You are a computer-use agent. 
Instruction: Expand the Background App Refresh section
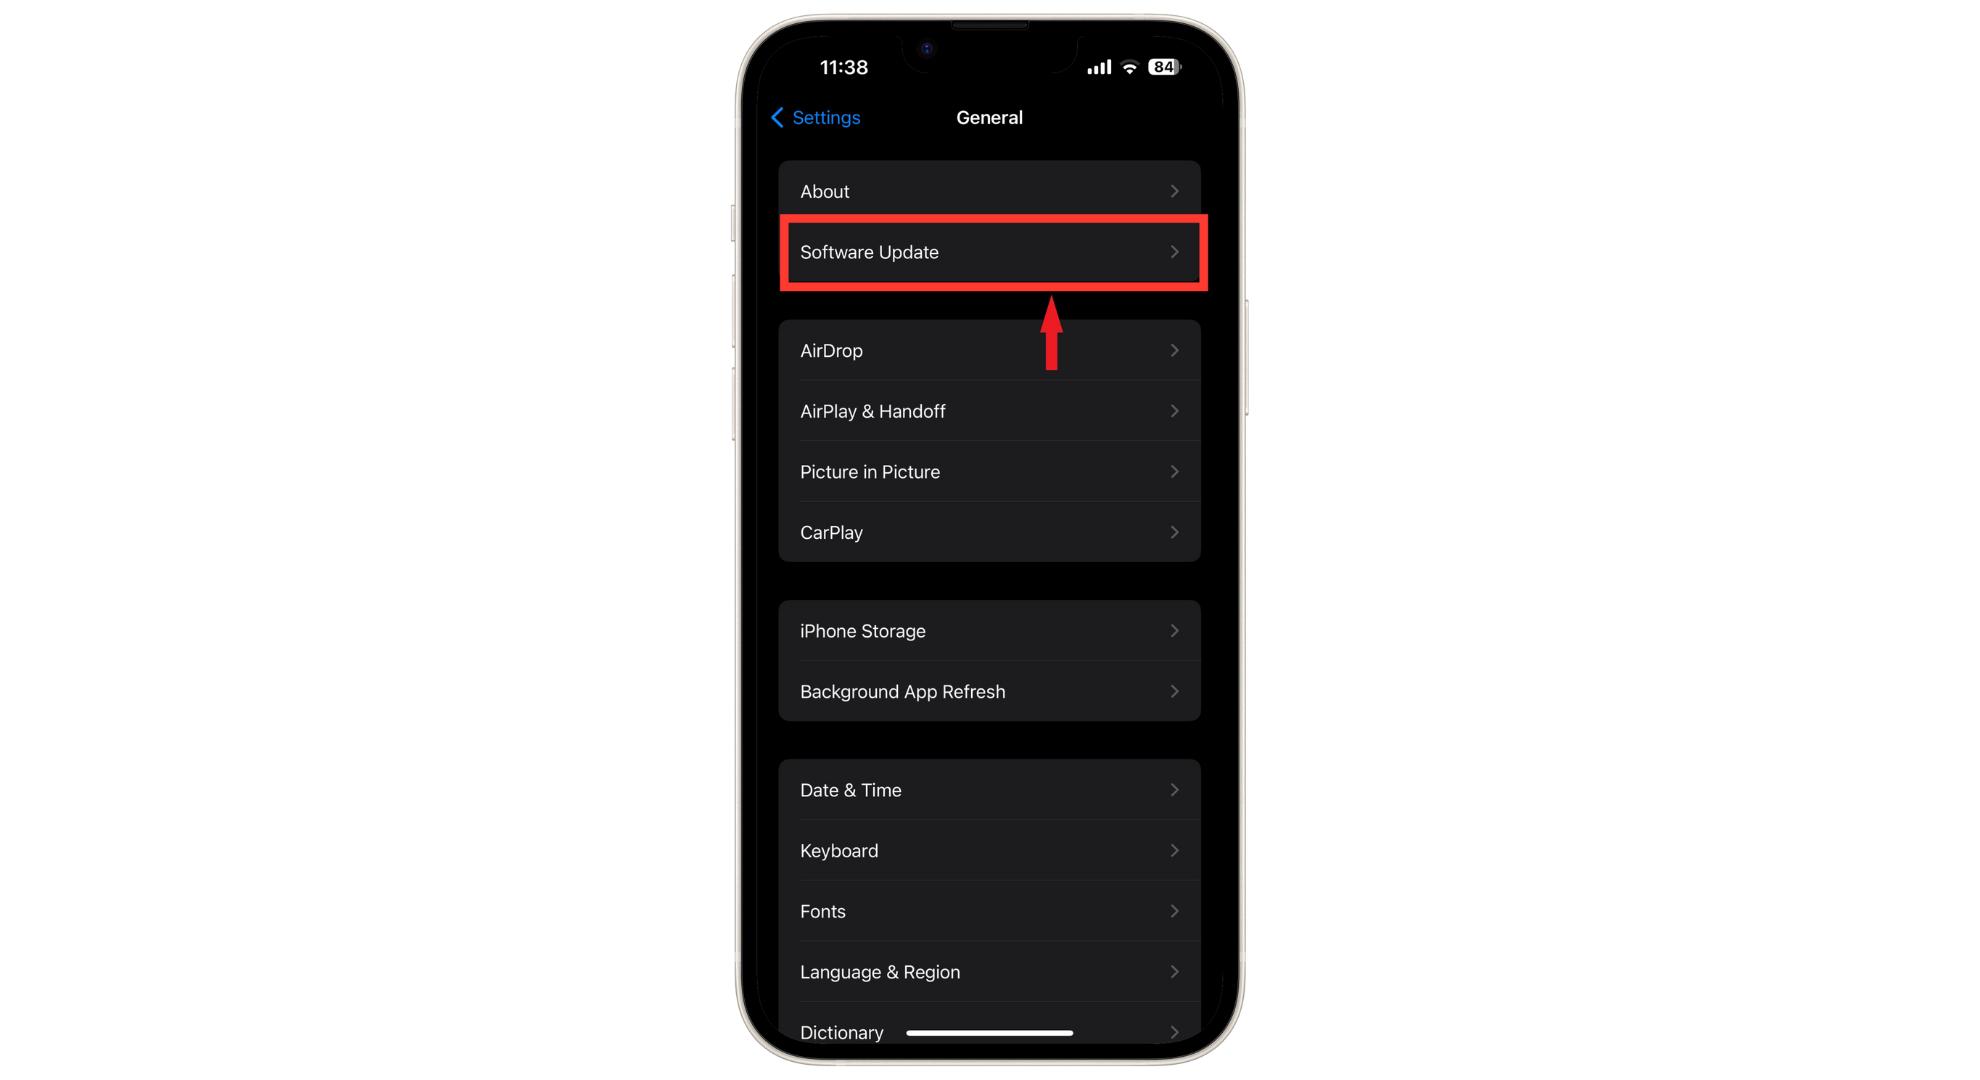988,692
